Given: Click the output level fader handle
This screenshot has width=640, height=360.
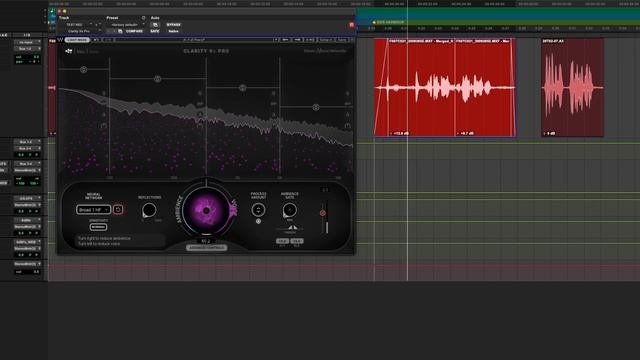Looking at the screenshot, I should (323, 213).
